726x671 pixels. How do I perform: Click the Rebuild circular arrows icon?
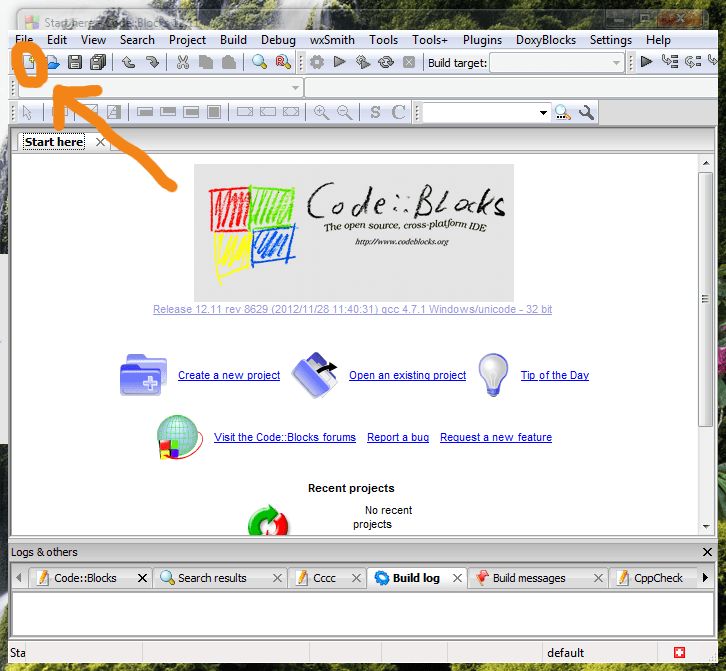(x=386, y=62)
